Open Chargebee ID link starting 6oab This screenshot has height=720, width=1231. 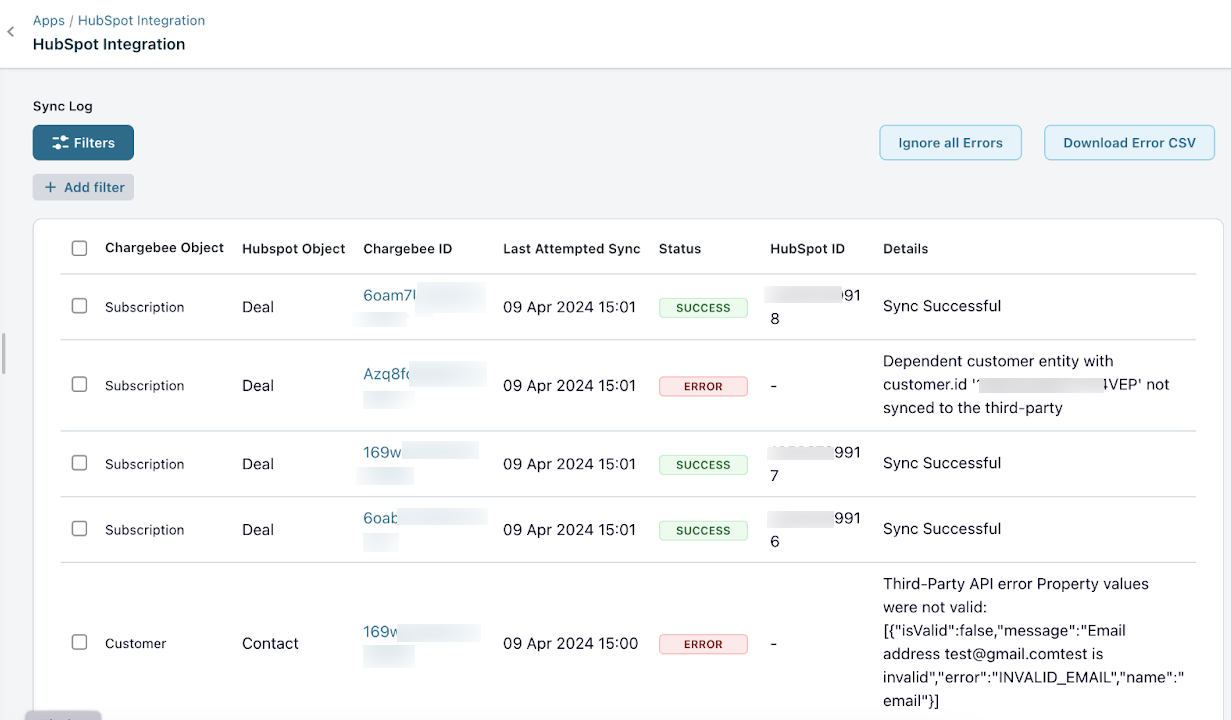coord(381,518)
